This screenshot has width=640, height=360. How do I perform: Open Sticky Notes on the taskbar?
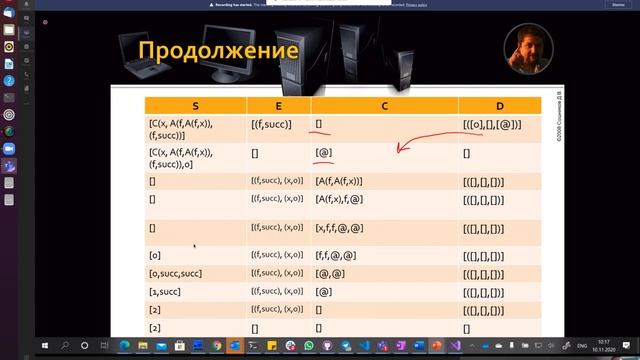point(272,346)
